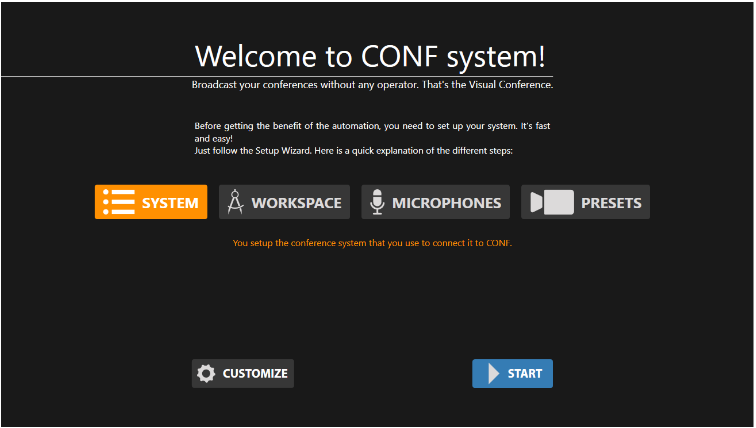
Task: Click the microphone icon on MICROPHONES
Action: [377, 202]
